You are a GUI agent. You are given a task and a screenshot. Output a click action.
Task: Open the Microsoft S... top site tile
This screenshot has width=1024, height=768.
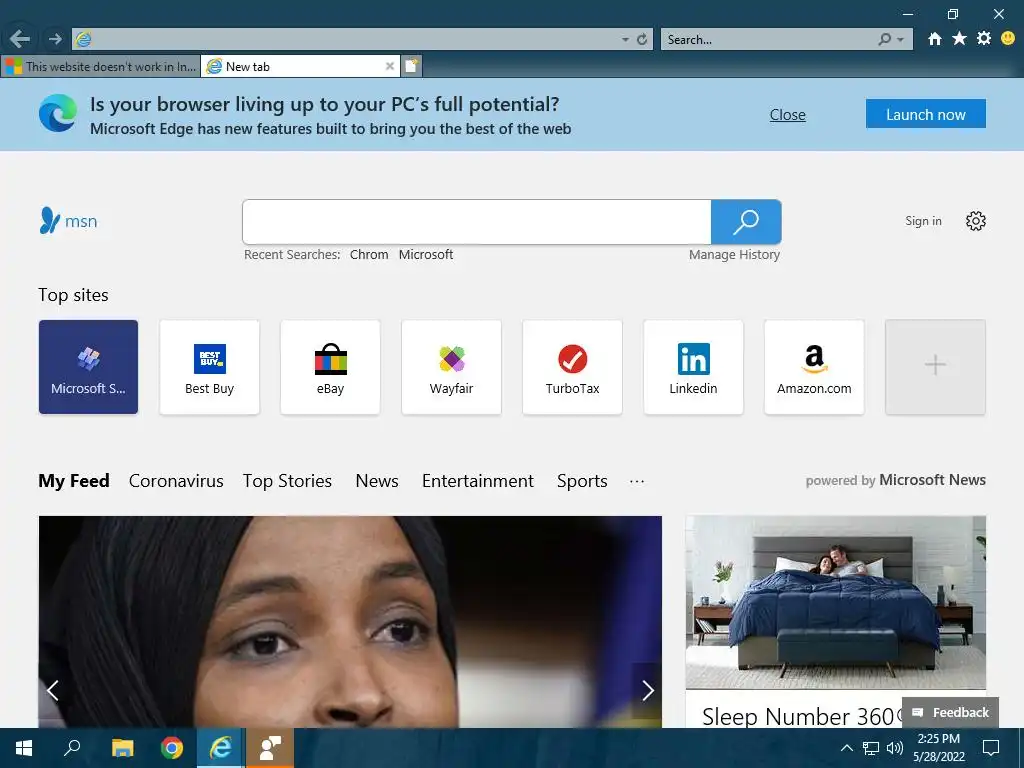[88, 367]
